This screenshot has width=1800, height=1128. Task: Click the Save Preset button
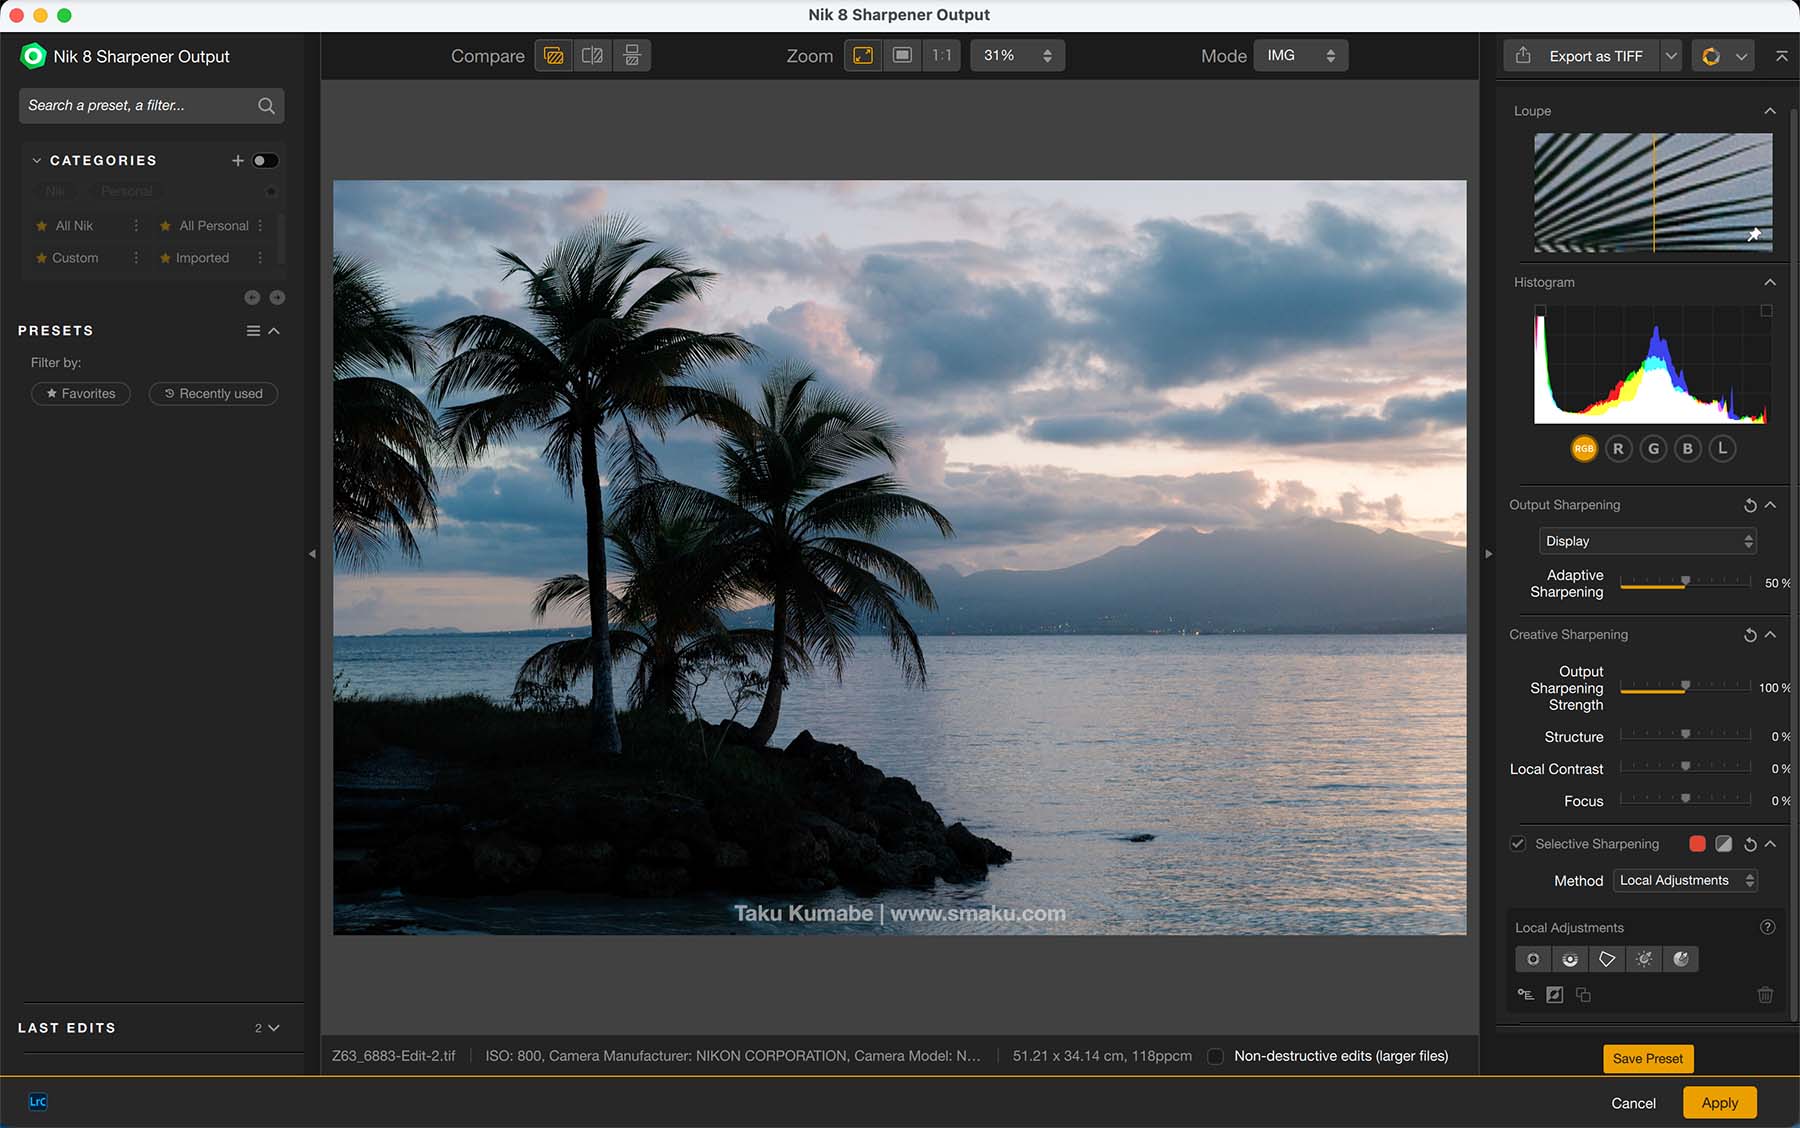point(1647,1059)
